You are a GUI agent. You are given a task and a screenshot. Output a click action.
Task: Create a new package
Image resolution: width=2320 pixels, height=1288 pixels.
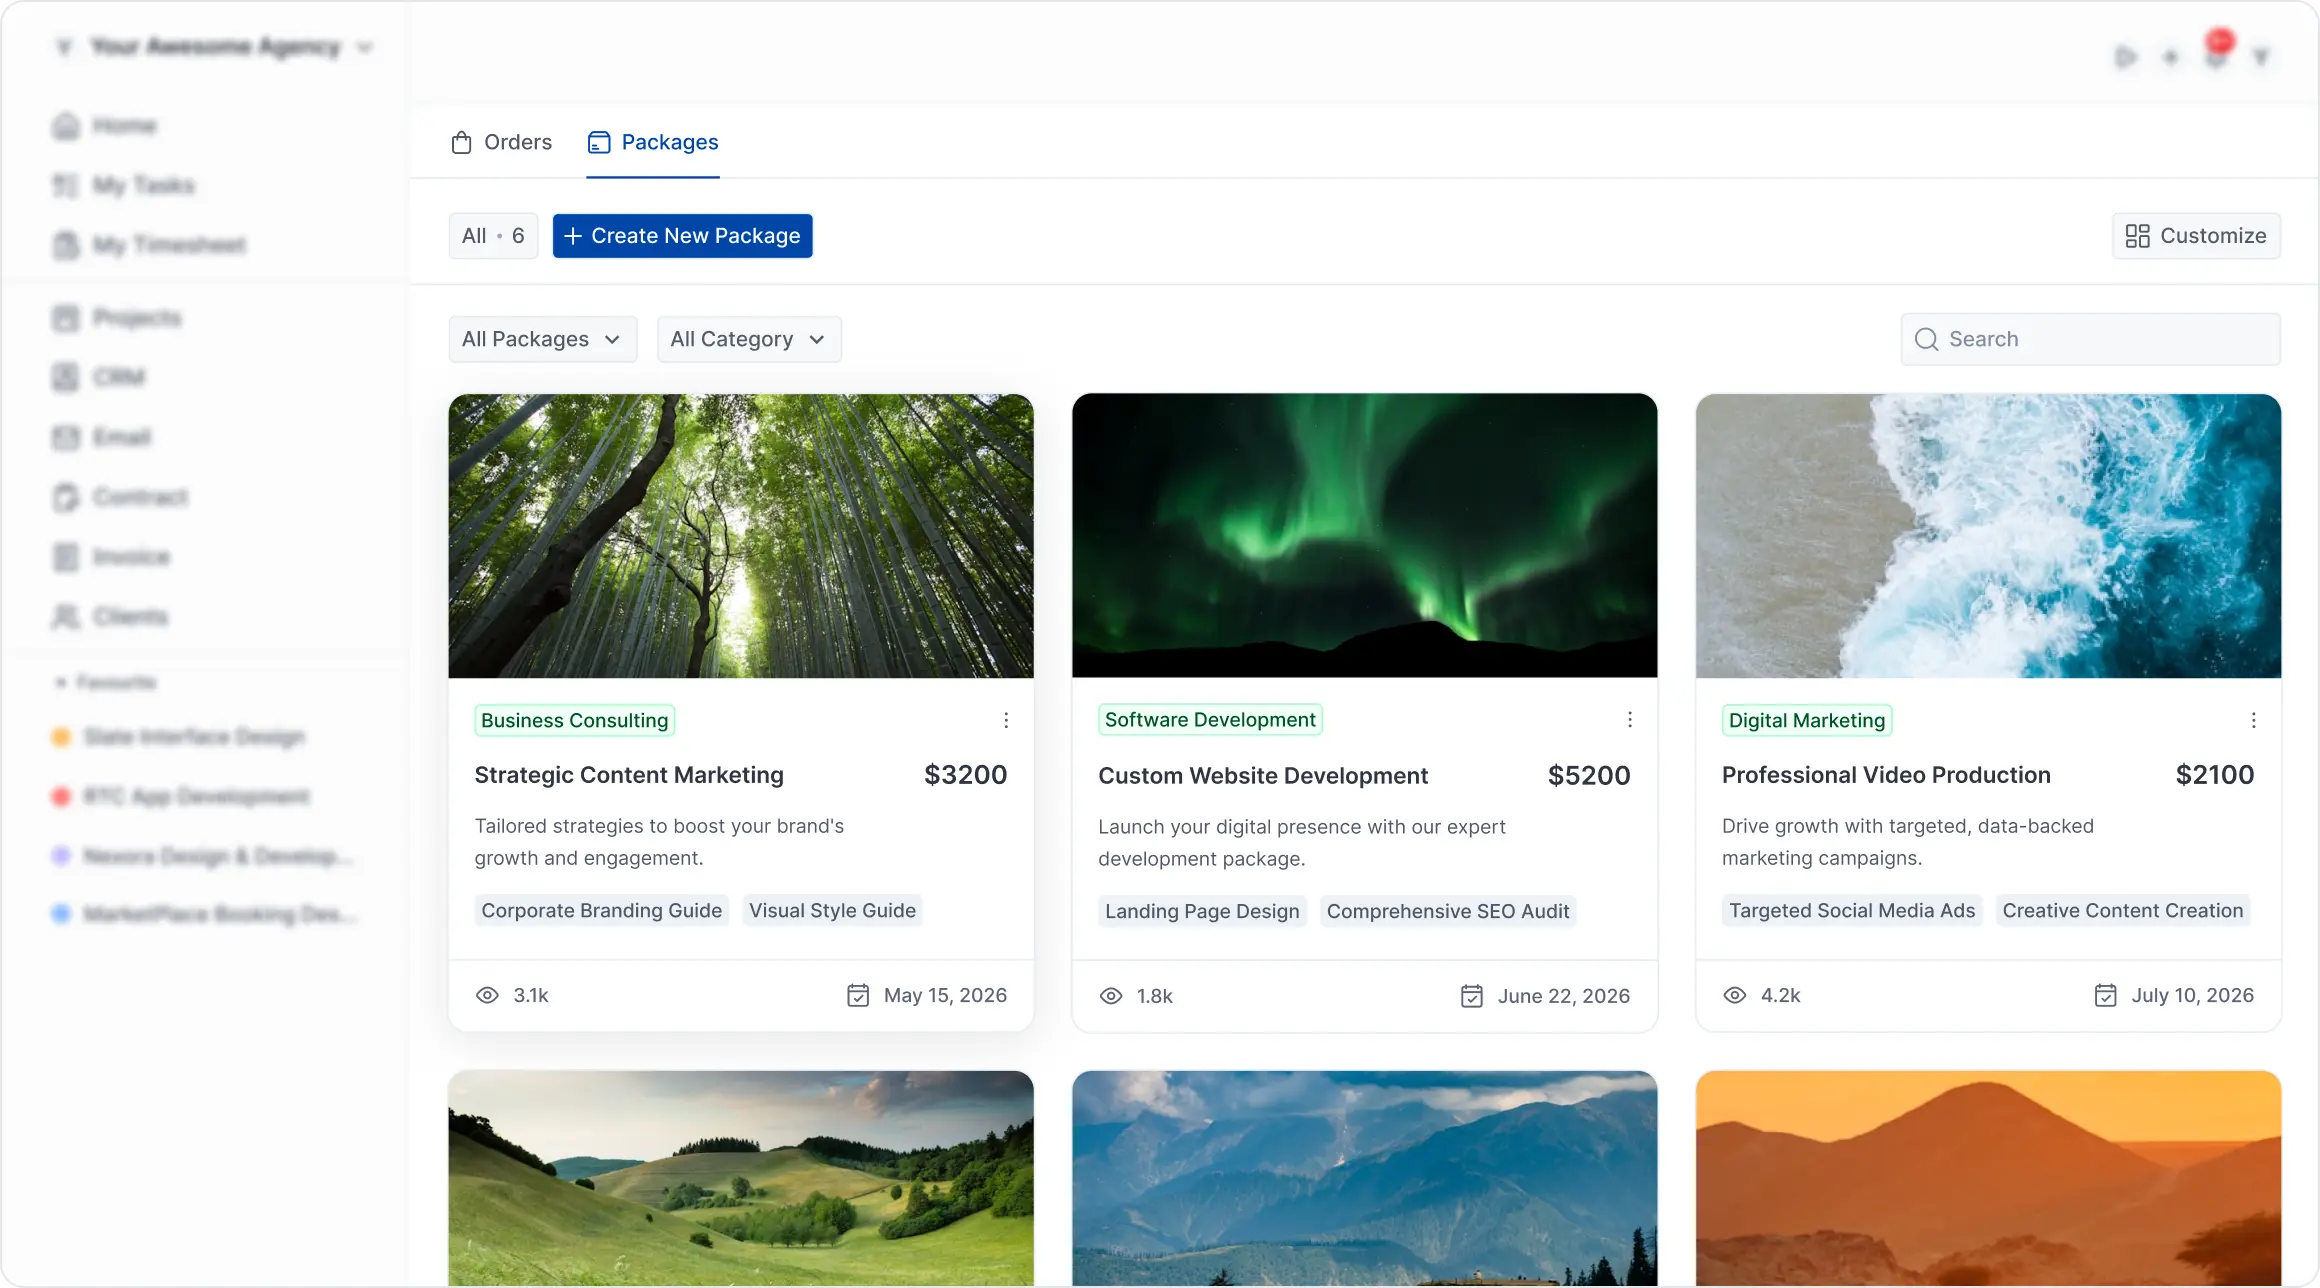tap(682, 236)
